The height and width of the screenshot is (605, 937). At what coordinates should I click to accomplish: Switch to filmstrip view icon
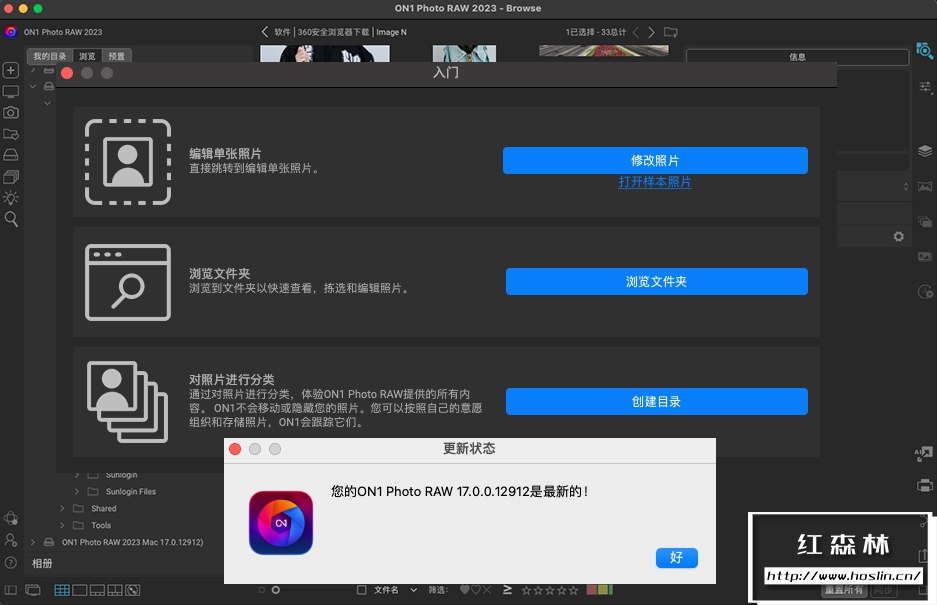coord(97,590)
